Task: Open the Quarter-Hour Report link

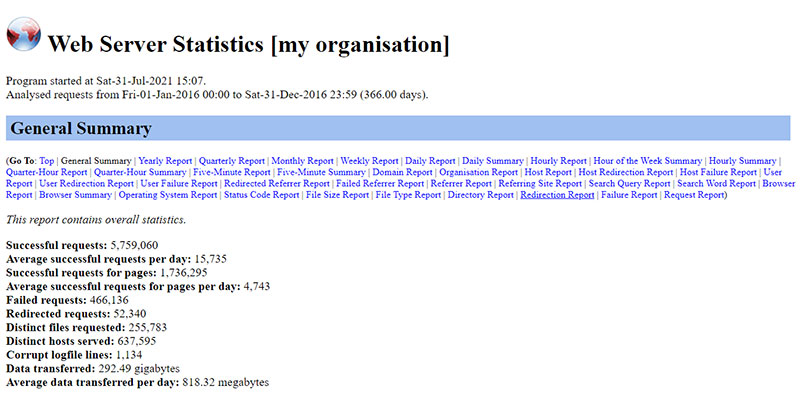Action: pyautogui.click(x=46, y=172)
